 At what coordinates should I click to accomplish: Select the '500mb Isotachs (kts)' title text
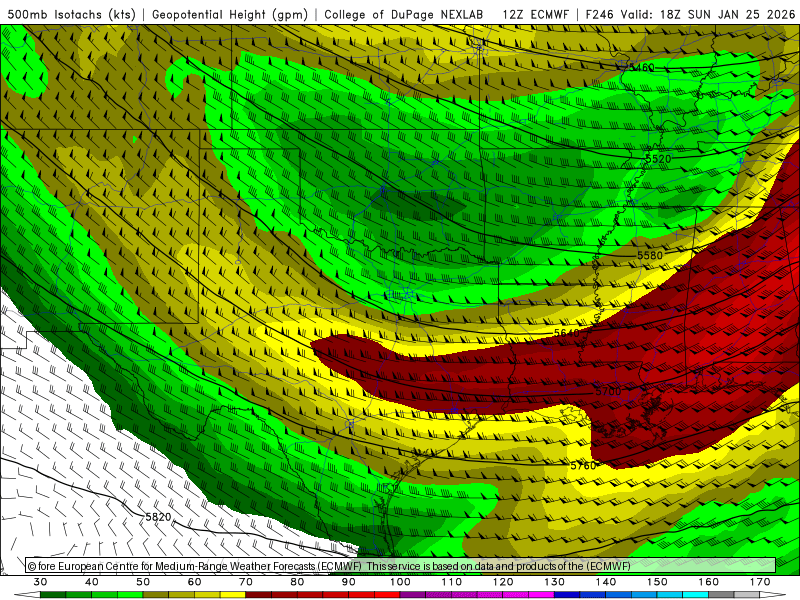tap(72, 14)
